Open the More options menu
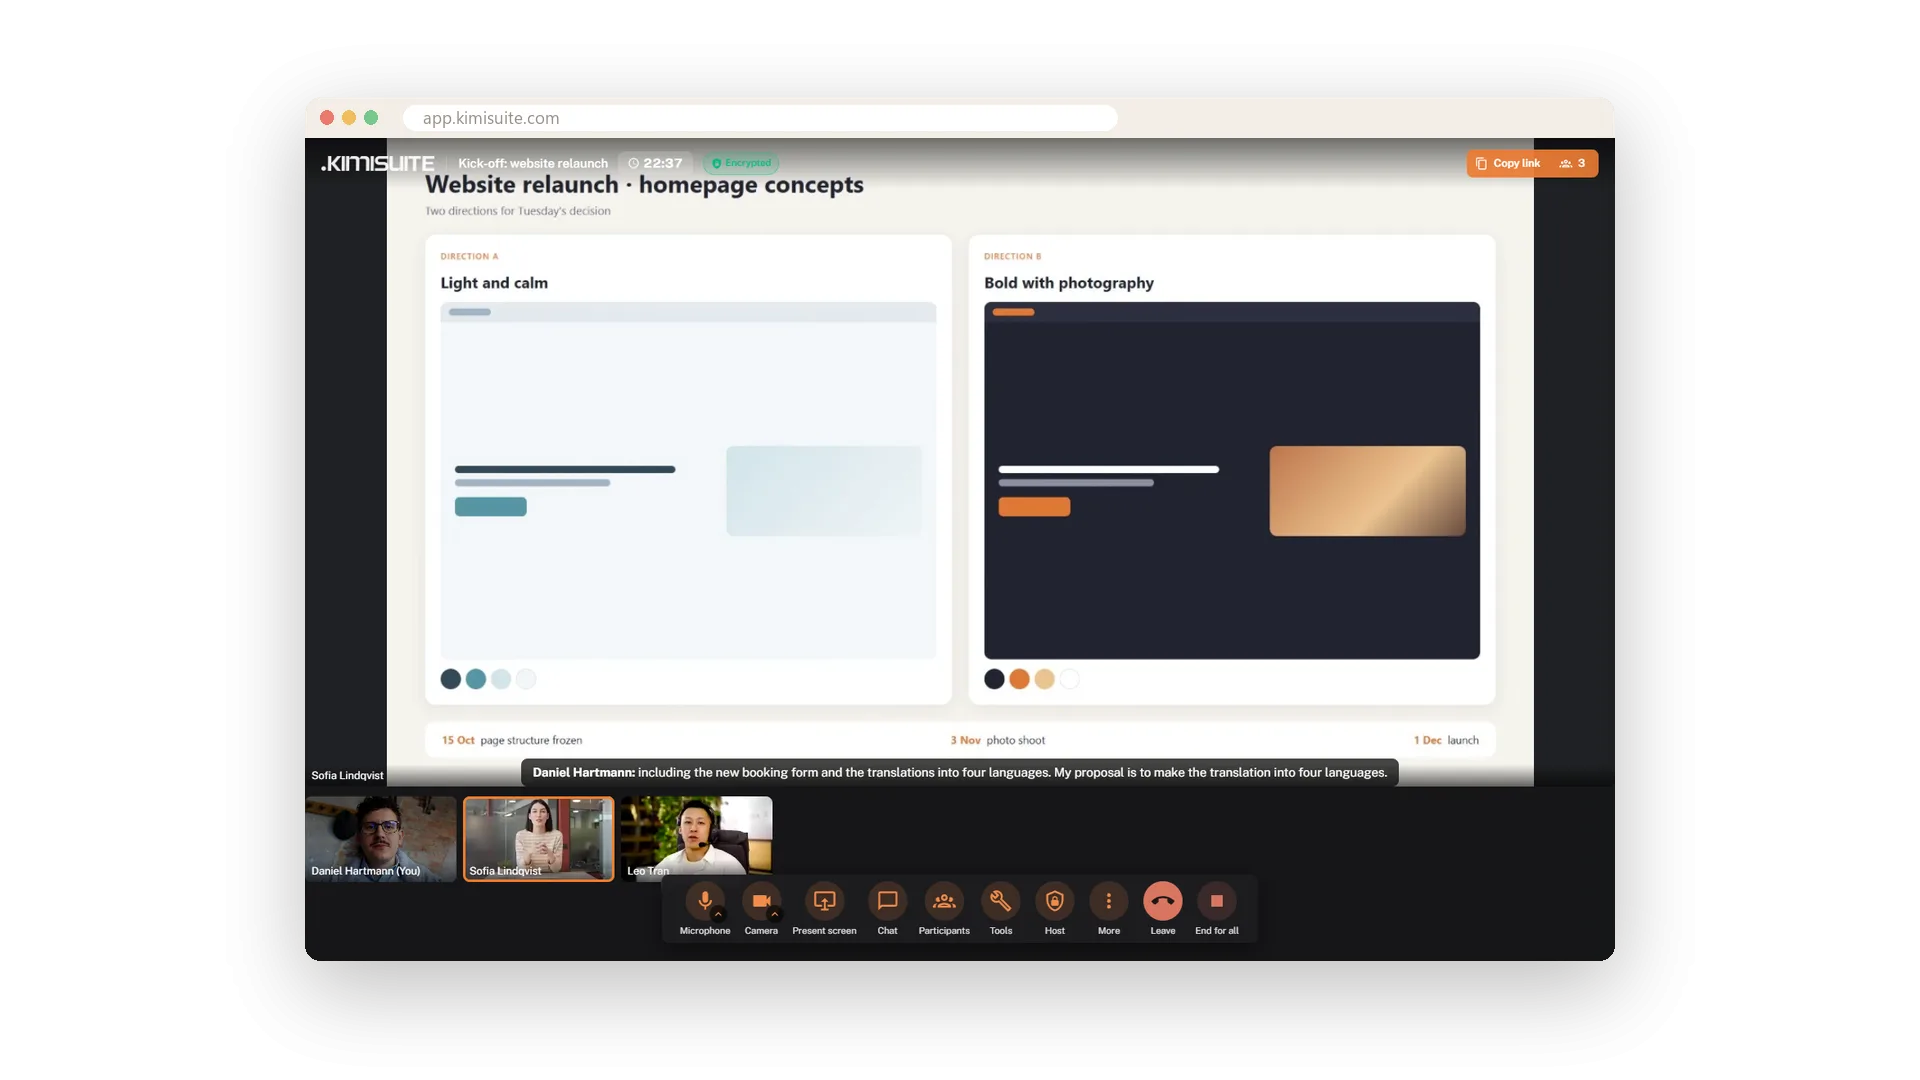Screen dimensions: 1920x1080 (1109, 900)
